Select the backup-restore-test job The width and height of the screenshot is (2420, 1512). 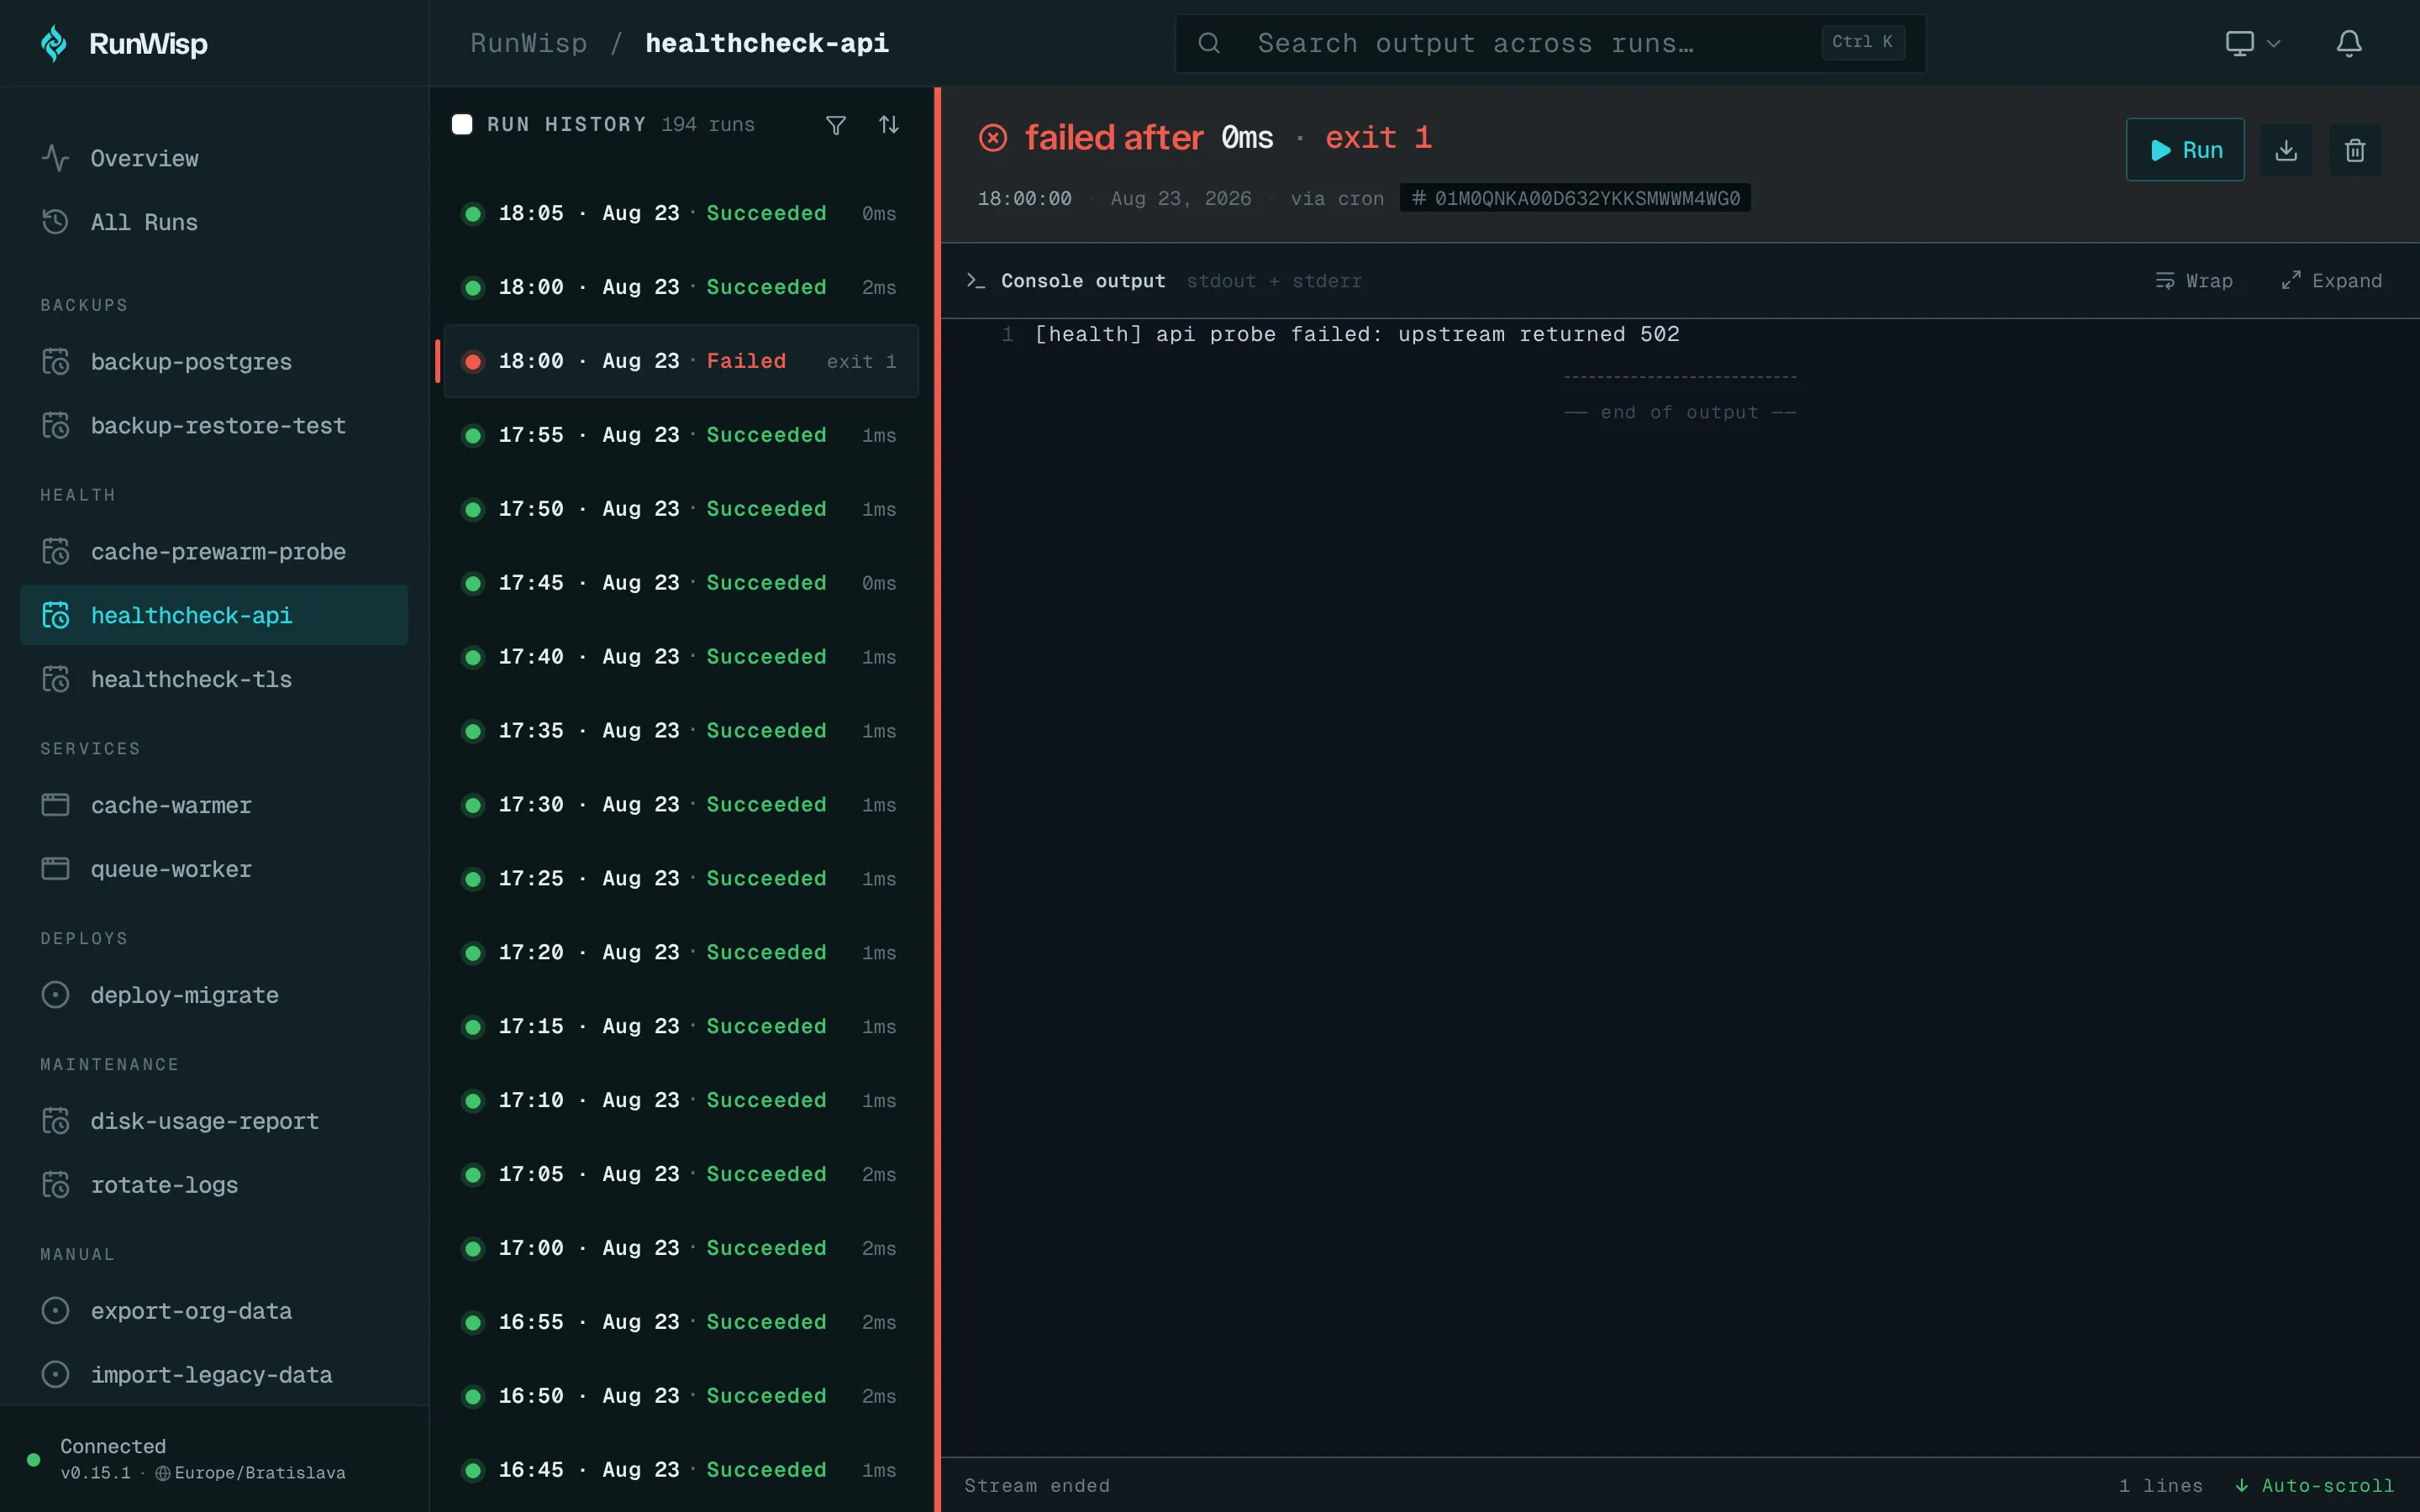[x=214, y=425]
